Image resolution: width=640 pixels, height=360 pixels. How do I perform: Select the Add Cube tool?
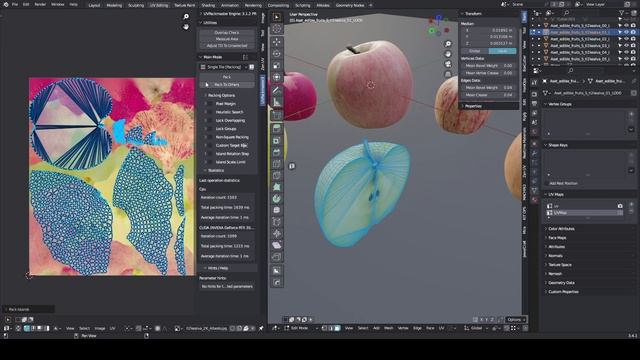click(277, 115)
